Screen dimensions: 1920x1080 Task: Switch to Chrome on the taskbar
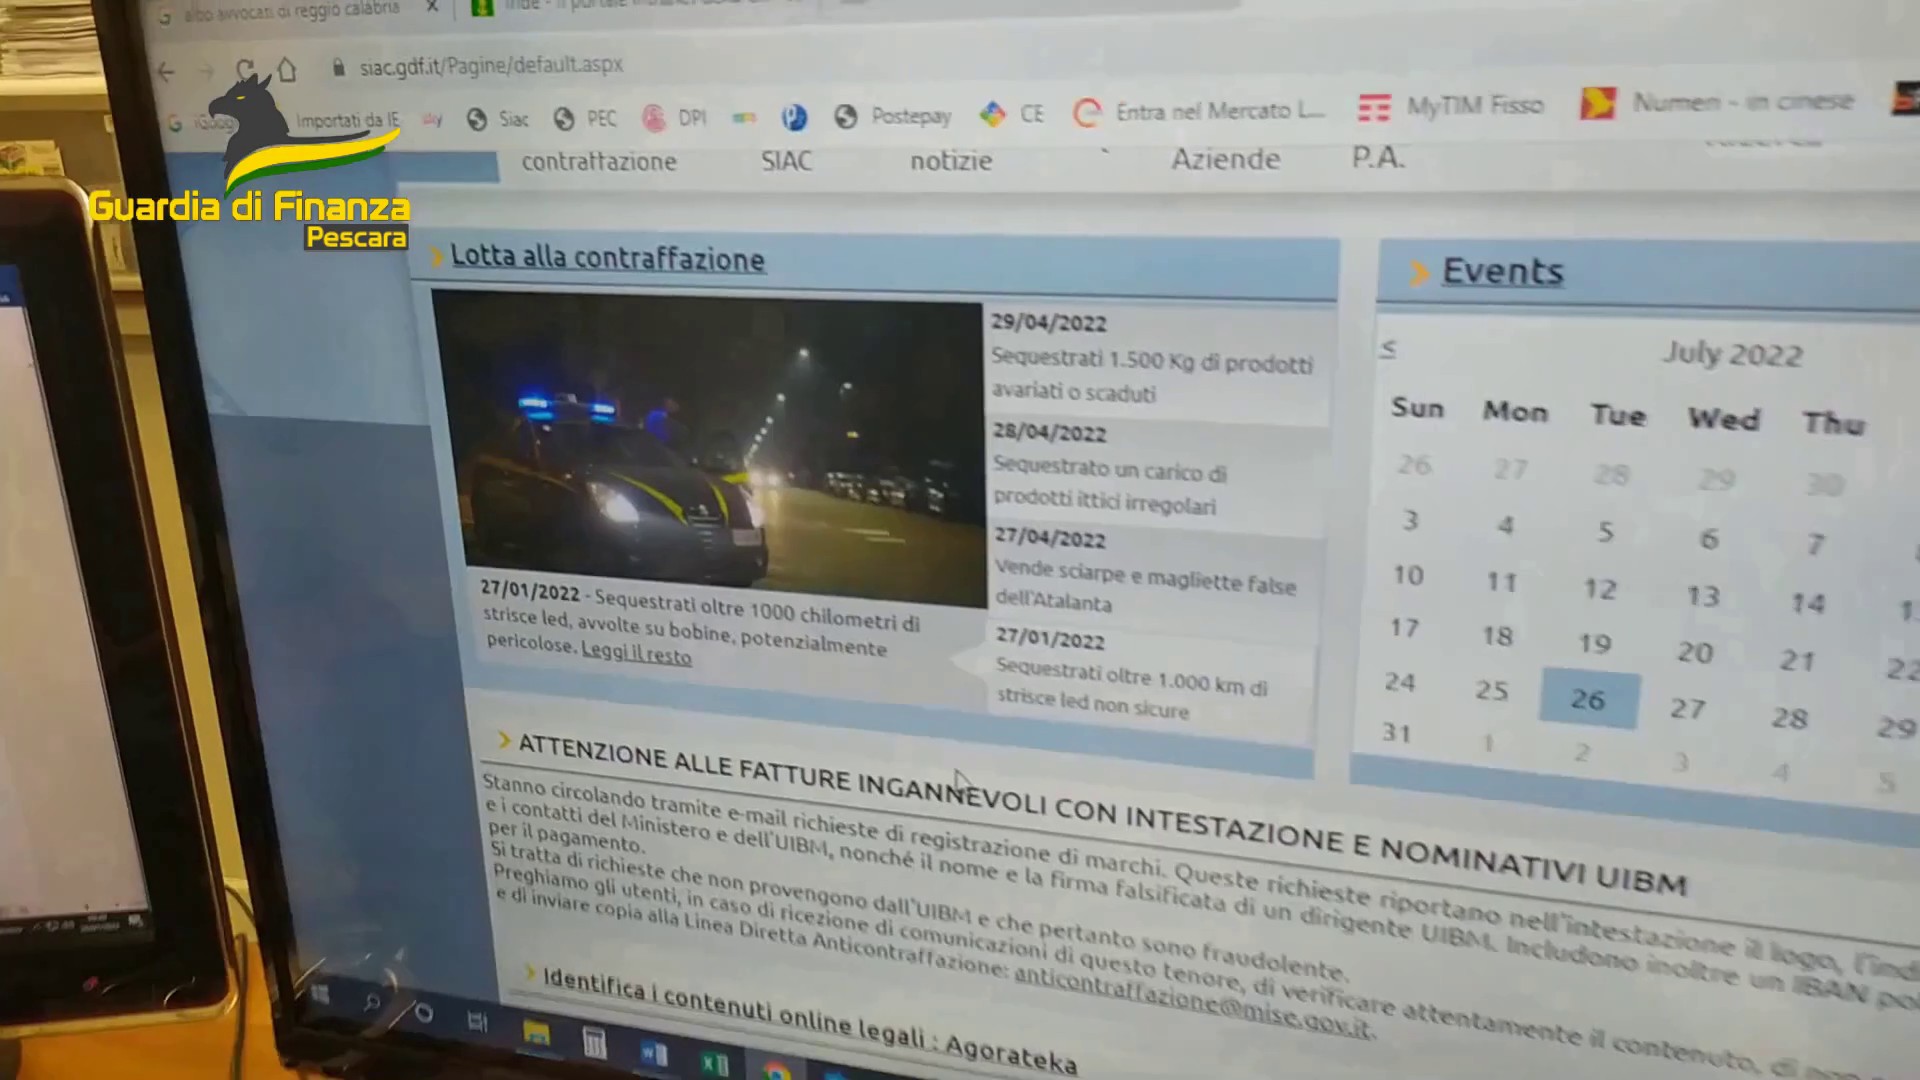[777, 1071]
